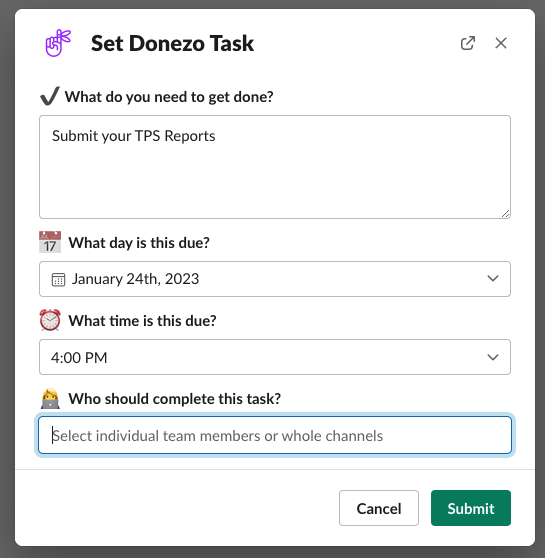The height and width of the screenshot is (558, 545).
Task: Click the 'Set Donezo Task' title
Action: tap(172, 43)
